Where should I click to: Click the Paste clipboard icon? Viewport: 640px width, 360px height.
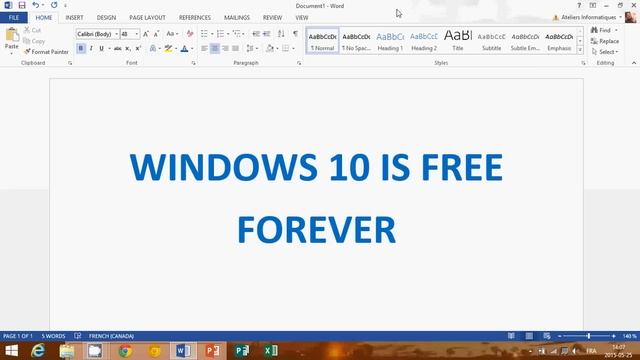click(x=12, y=35)
